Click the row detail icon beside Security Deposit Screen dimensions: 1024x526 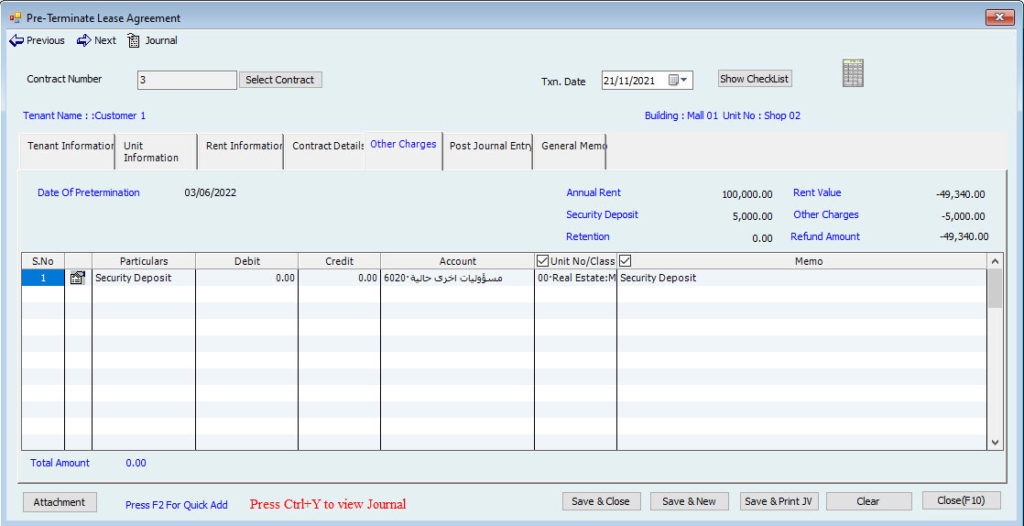pyautogui.click(x=77, y=279)
